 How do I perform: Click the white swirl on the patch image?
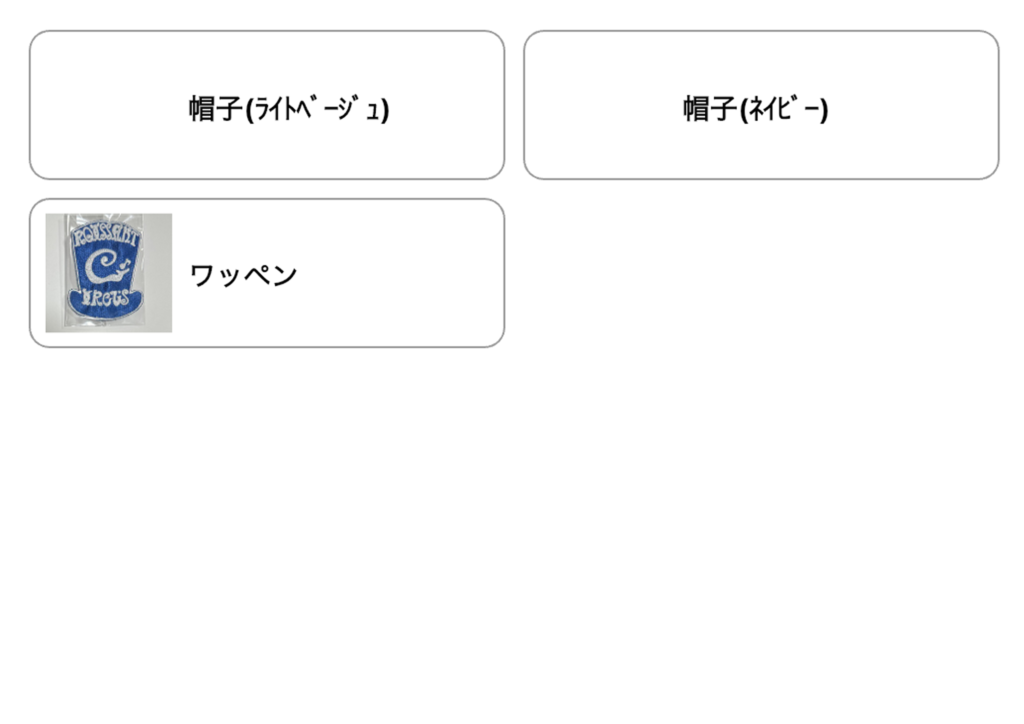coord(102,267)
